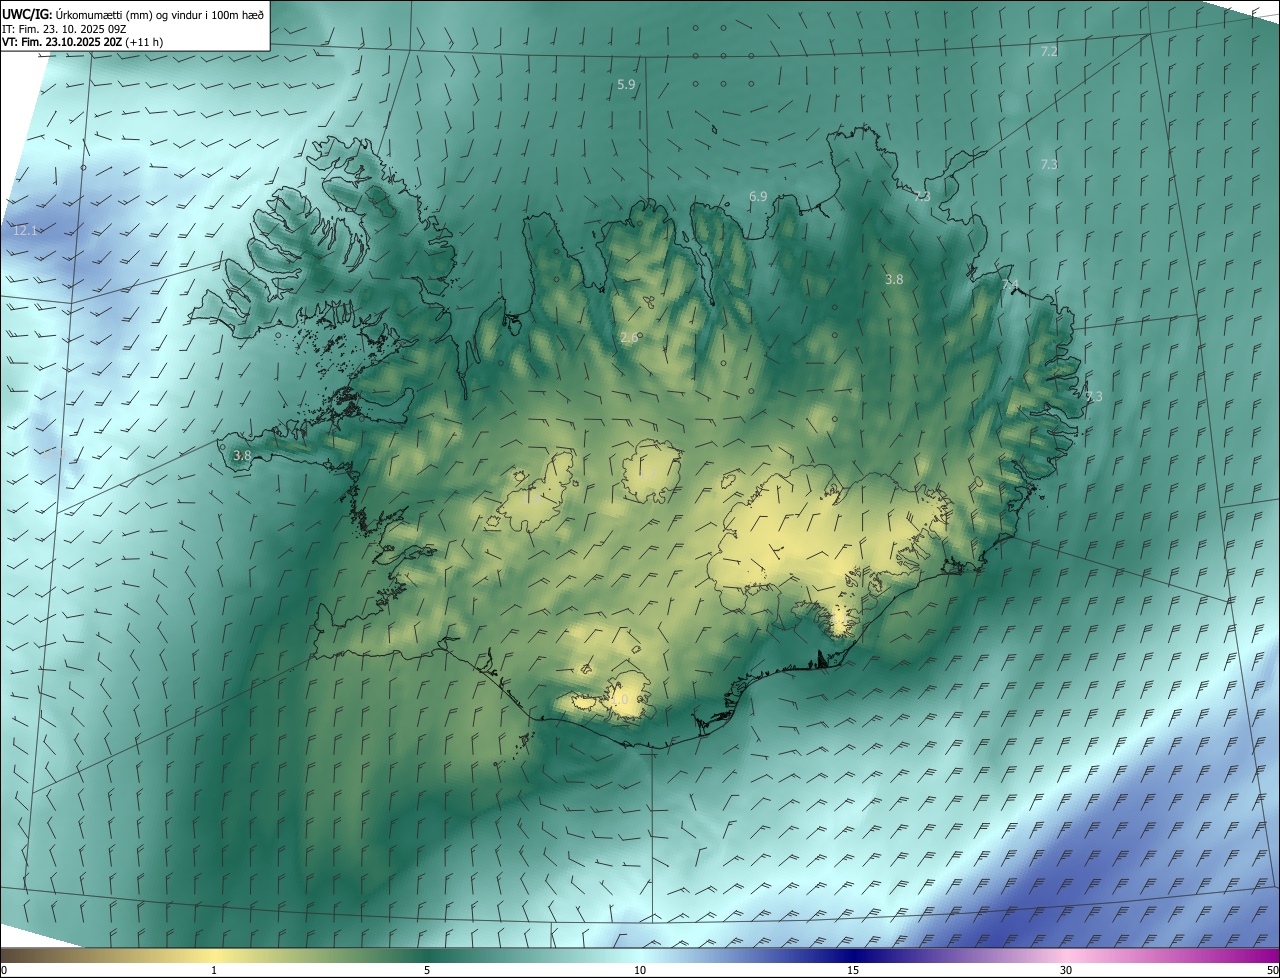
Task: Click the 'VT: Fim. 23.10.2025 20Z (+11 h)' line
Action: 83,42
